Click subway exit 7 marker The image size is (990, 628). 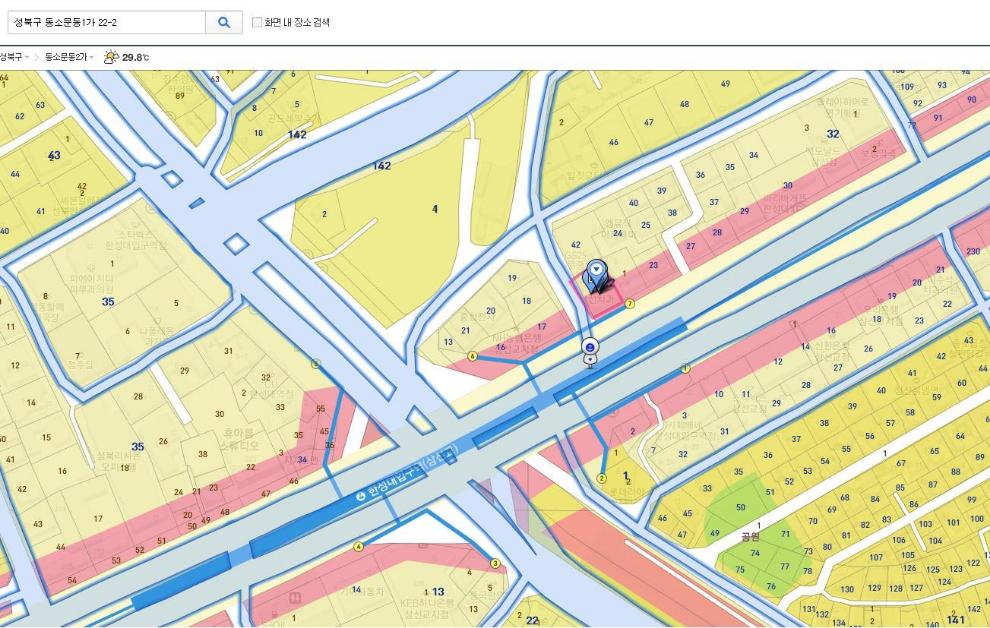[629, 303]
